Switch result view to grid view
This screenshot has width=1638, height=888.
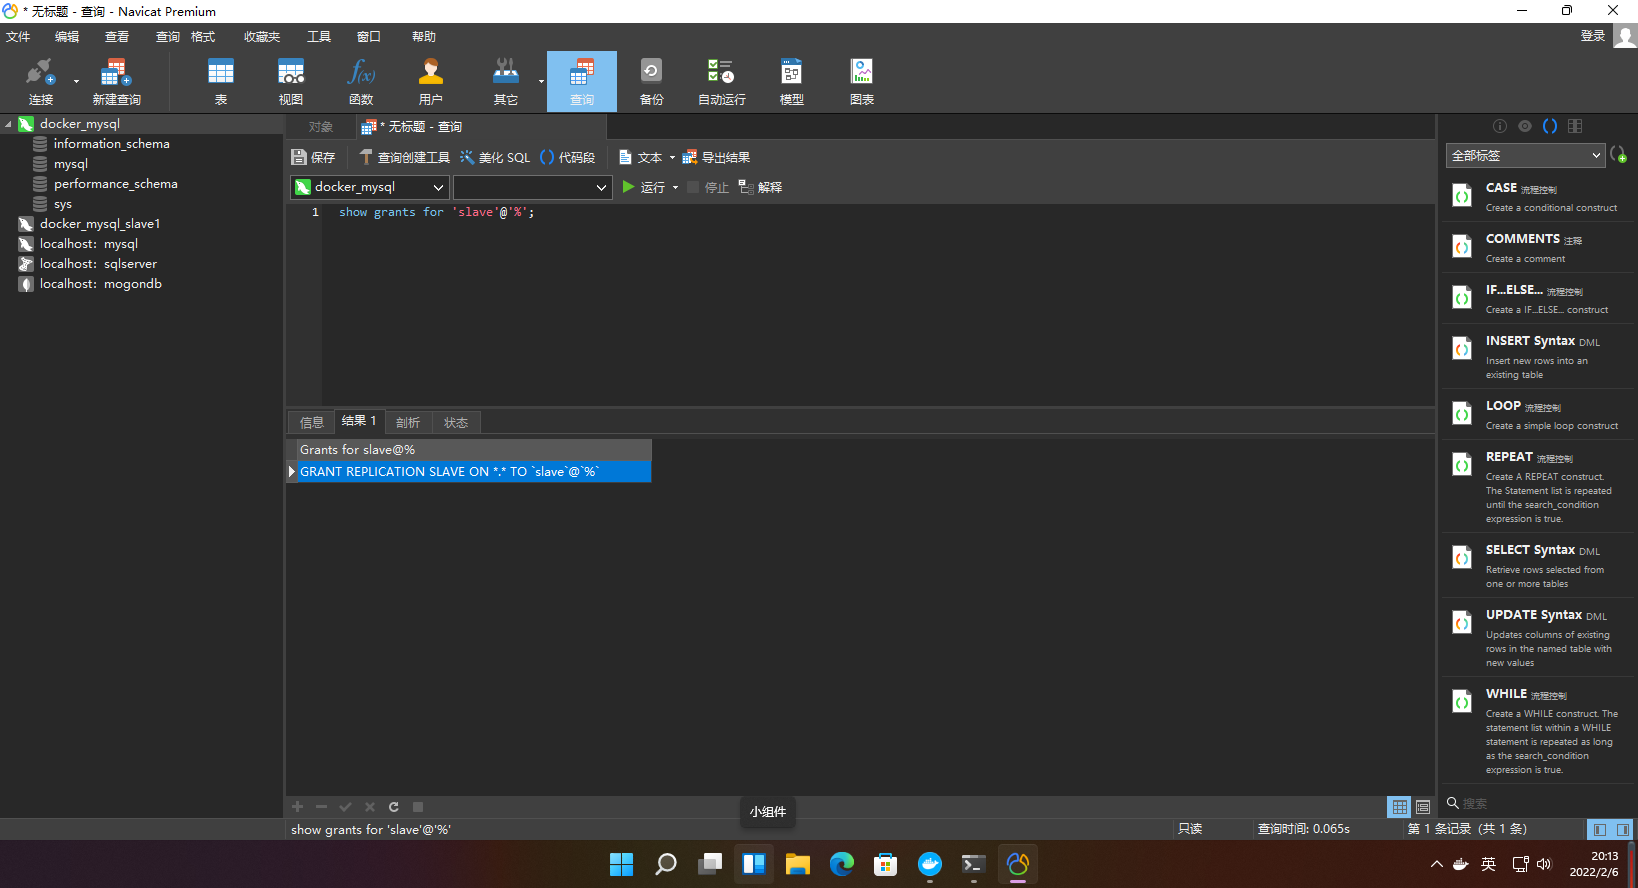click(x=1399, y=807)
